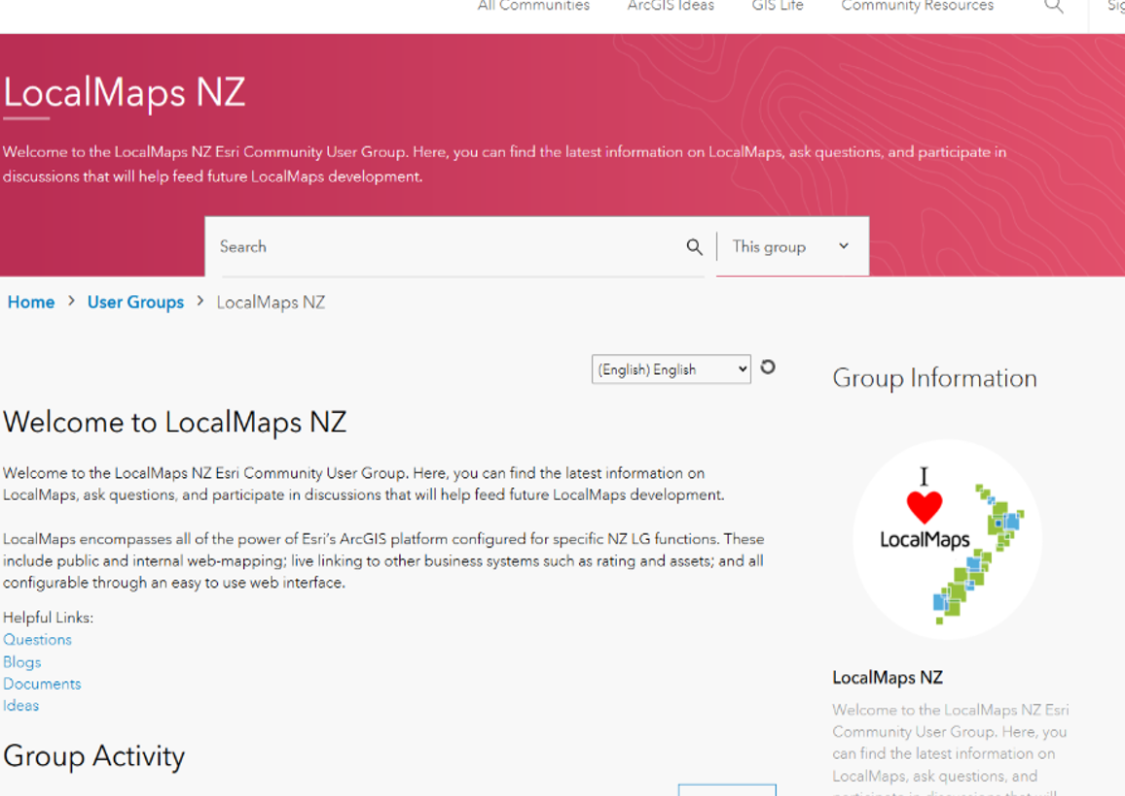Open the Blogs helpful link
This screenshot has width=1125, height=796.
click(22, 662)
